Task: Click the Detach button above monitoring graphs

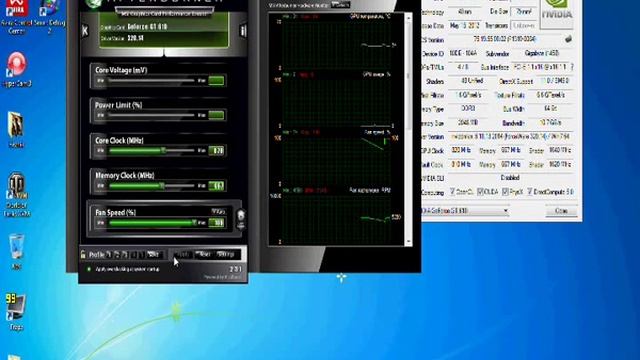Action: [x=340, y=5]
